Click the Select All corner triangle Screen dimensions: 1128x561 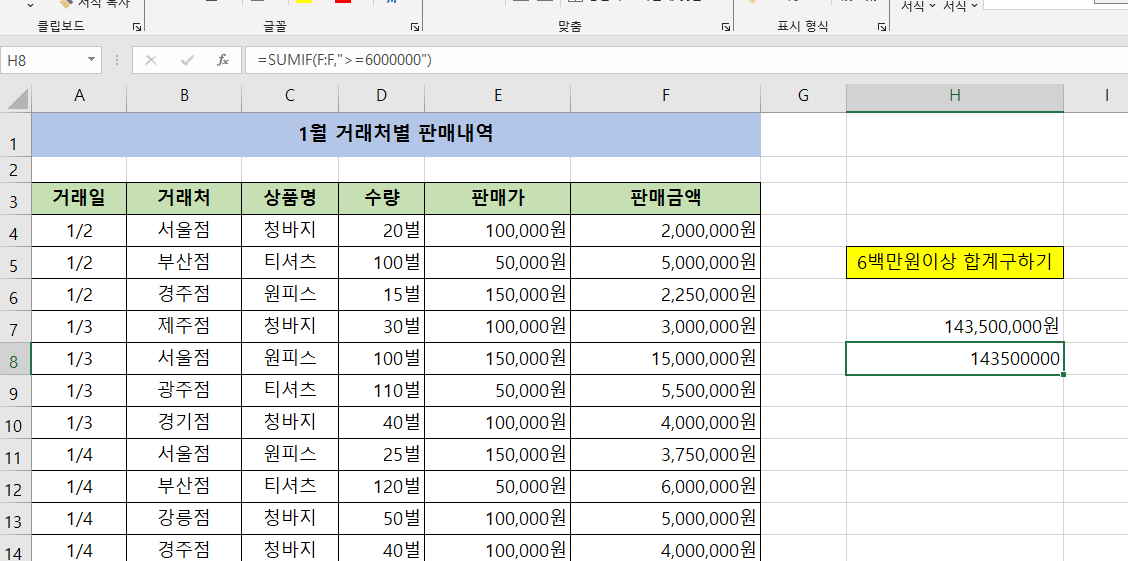tap(16, 99)
